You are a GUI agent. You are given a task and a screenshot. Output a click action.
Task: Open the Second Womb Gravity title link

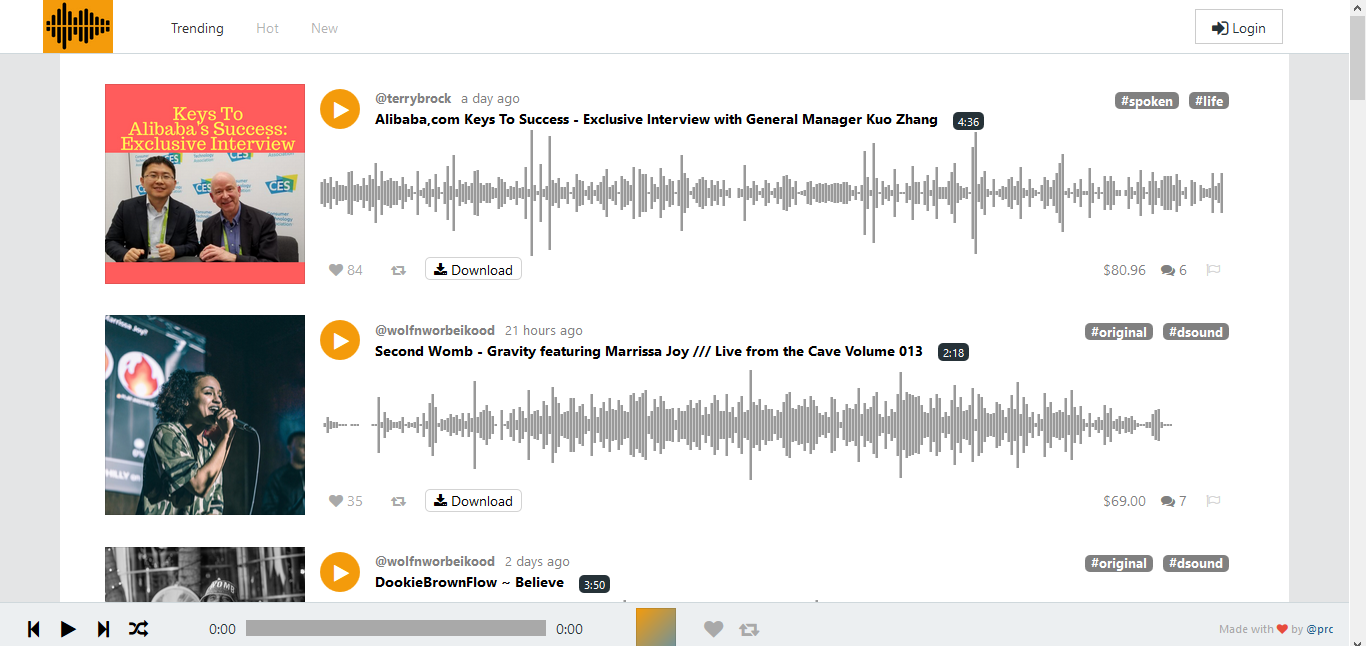(649, 351)
